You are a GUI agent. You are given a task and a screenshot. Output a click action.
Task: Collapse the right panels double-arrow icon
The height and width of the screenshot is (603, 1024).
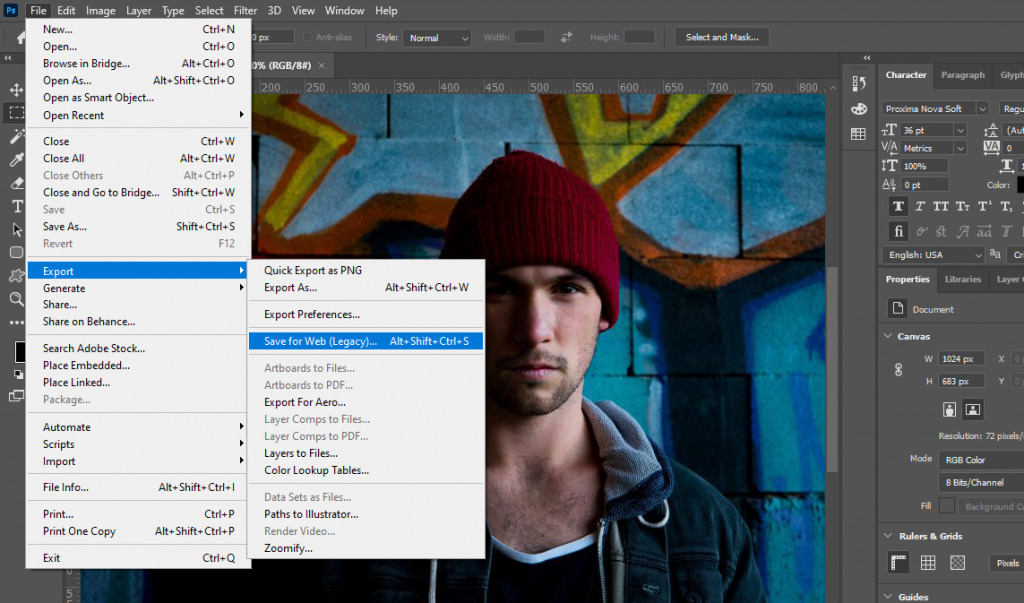867,57
